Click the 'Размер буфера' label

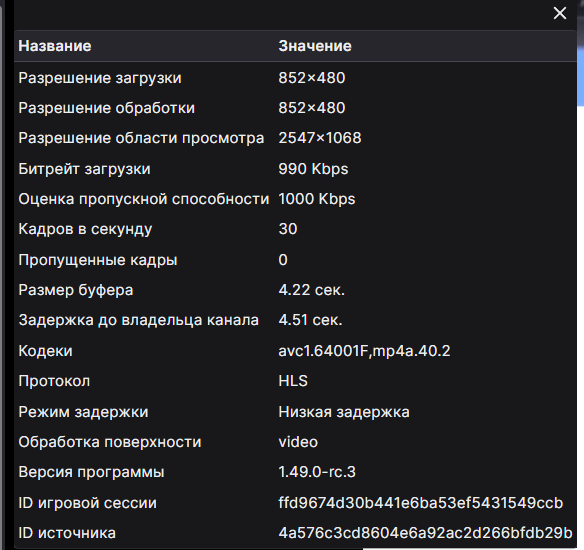[76, 290]
